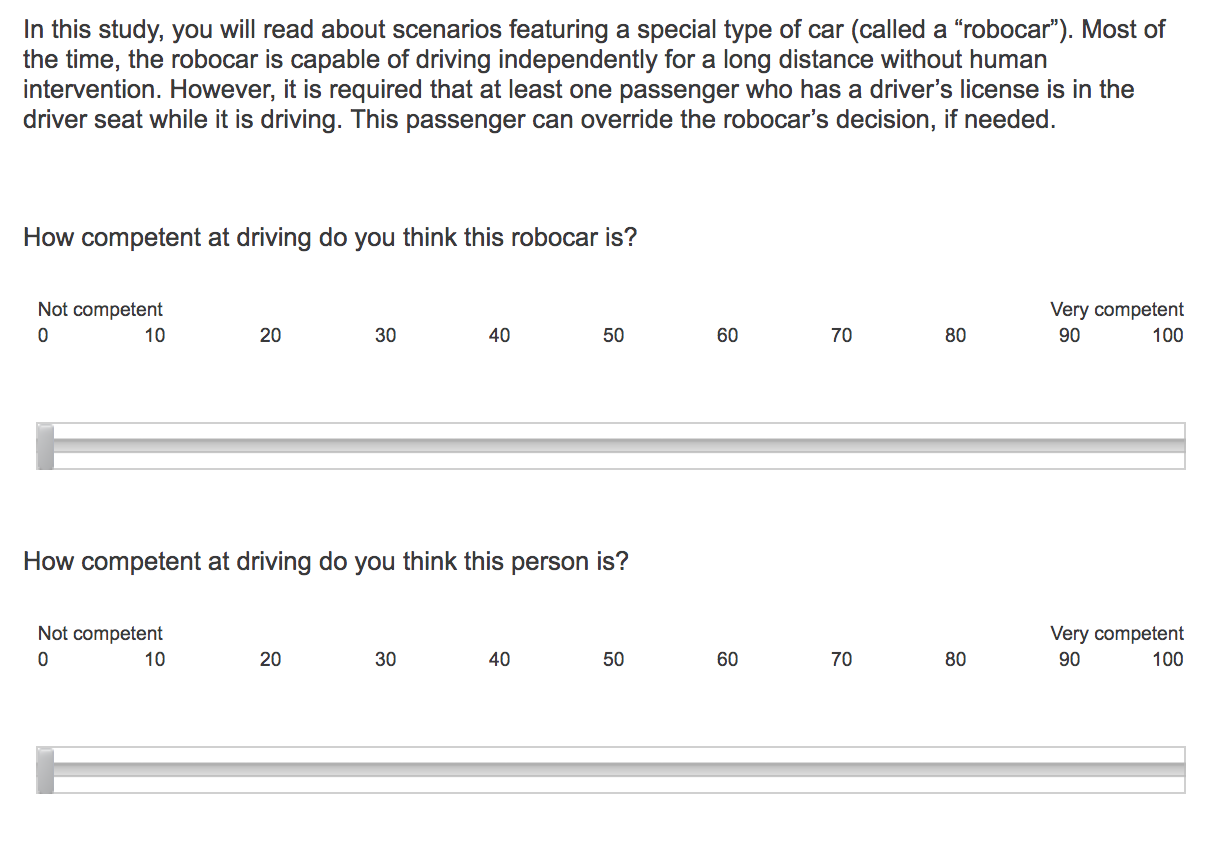Click robocar slider track below 70
1216x844 pixels.
(841, 446)
